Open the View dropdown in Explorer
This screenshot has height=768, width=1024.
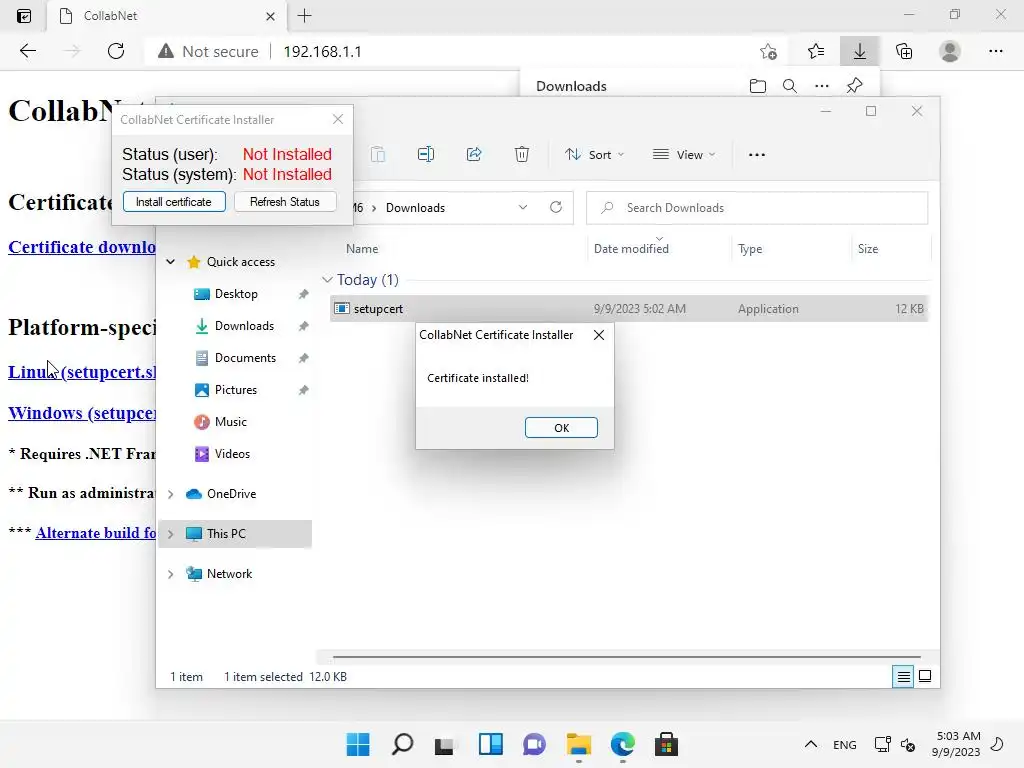684,155
